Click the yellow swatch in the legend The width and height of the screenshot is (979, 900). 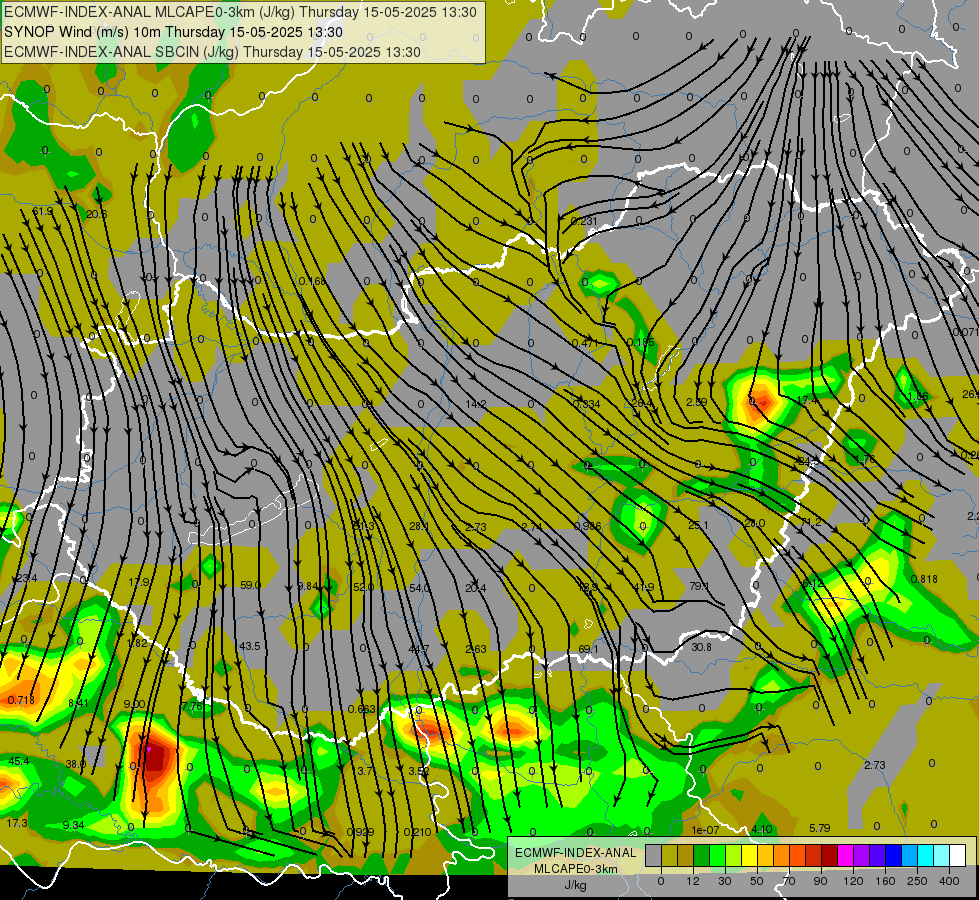pyautogui.click(x=749, y=855)
